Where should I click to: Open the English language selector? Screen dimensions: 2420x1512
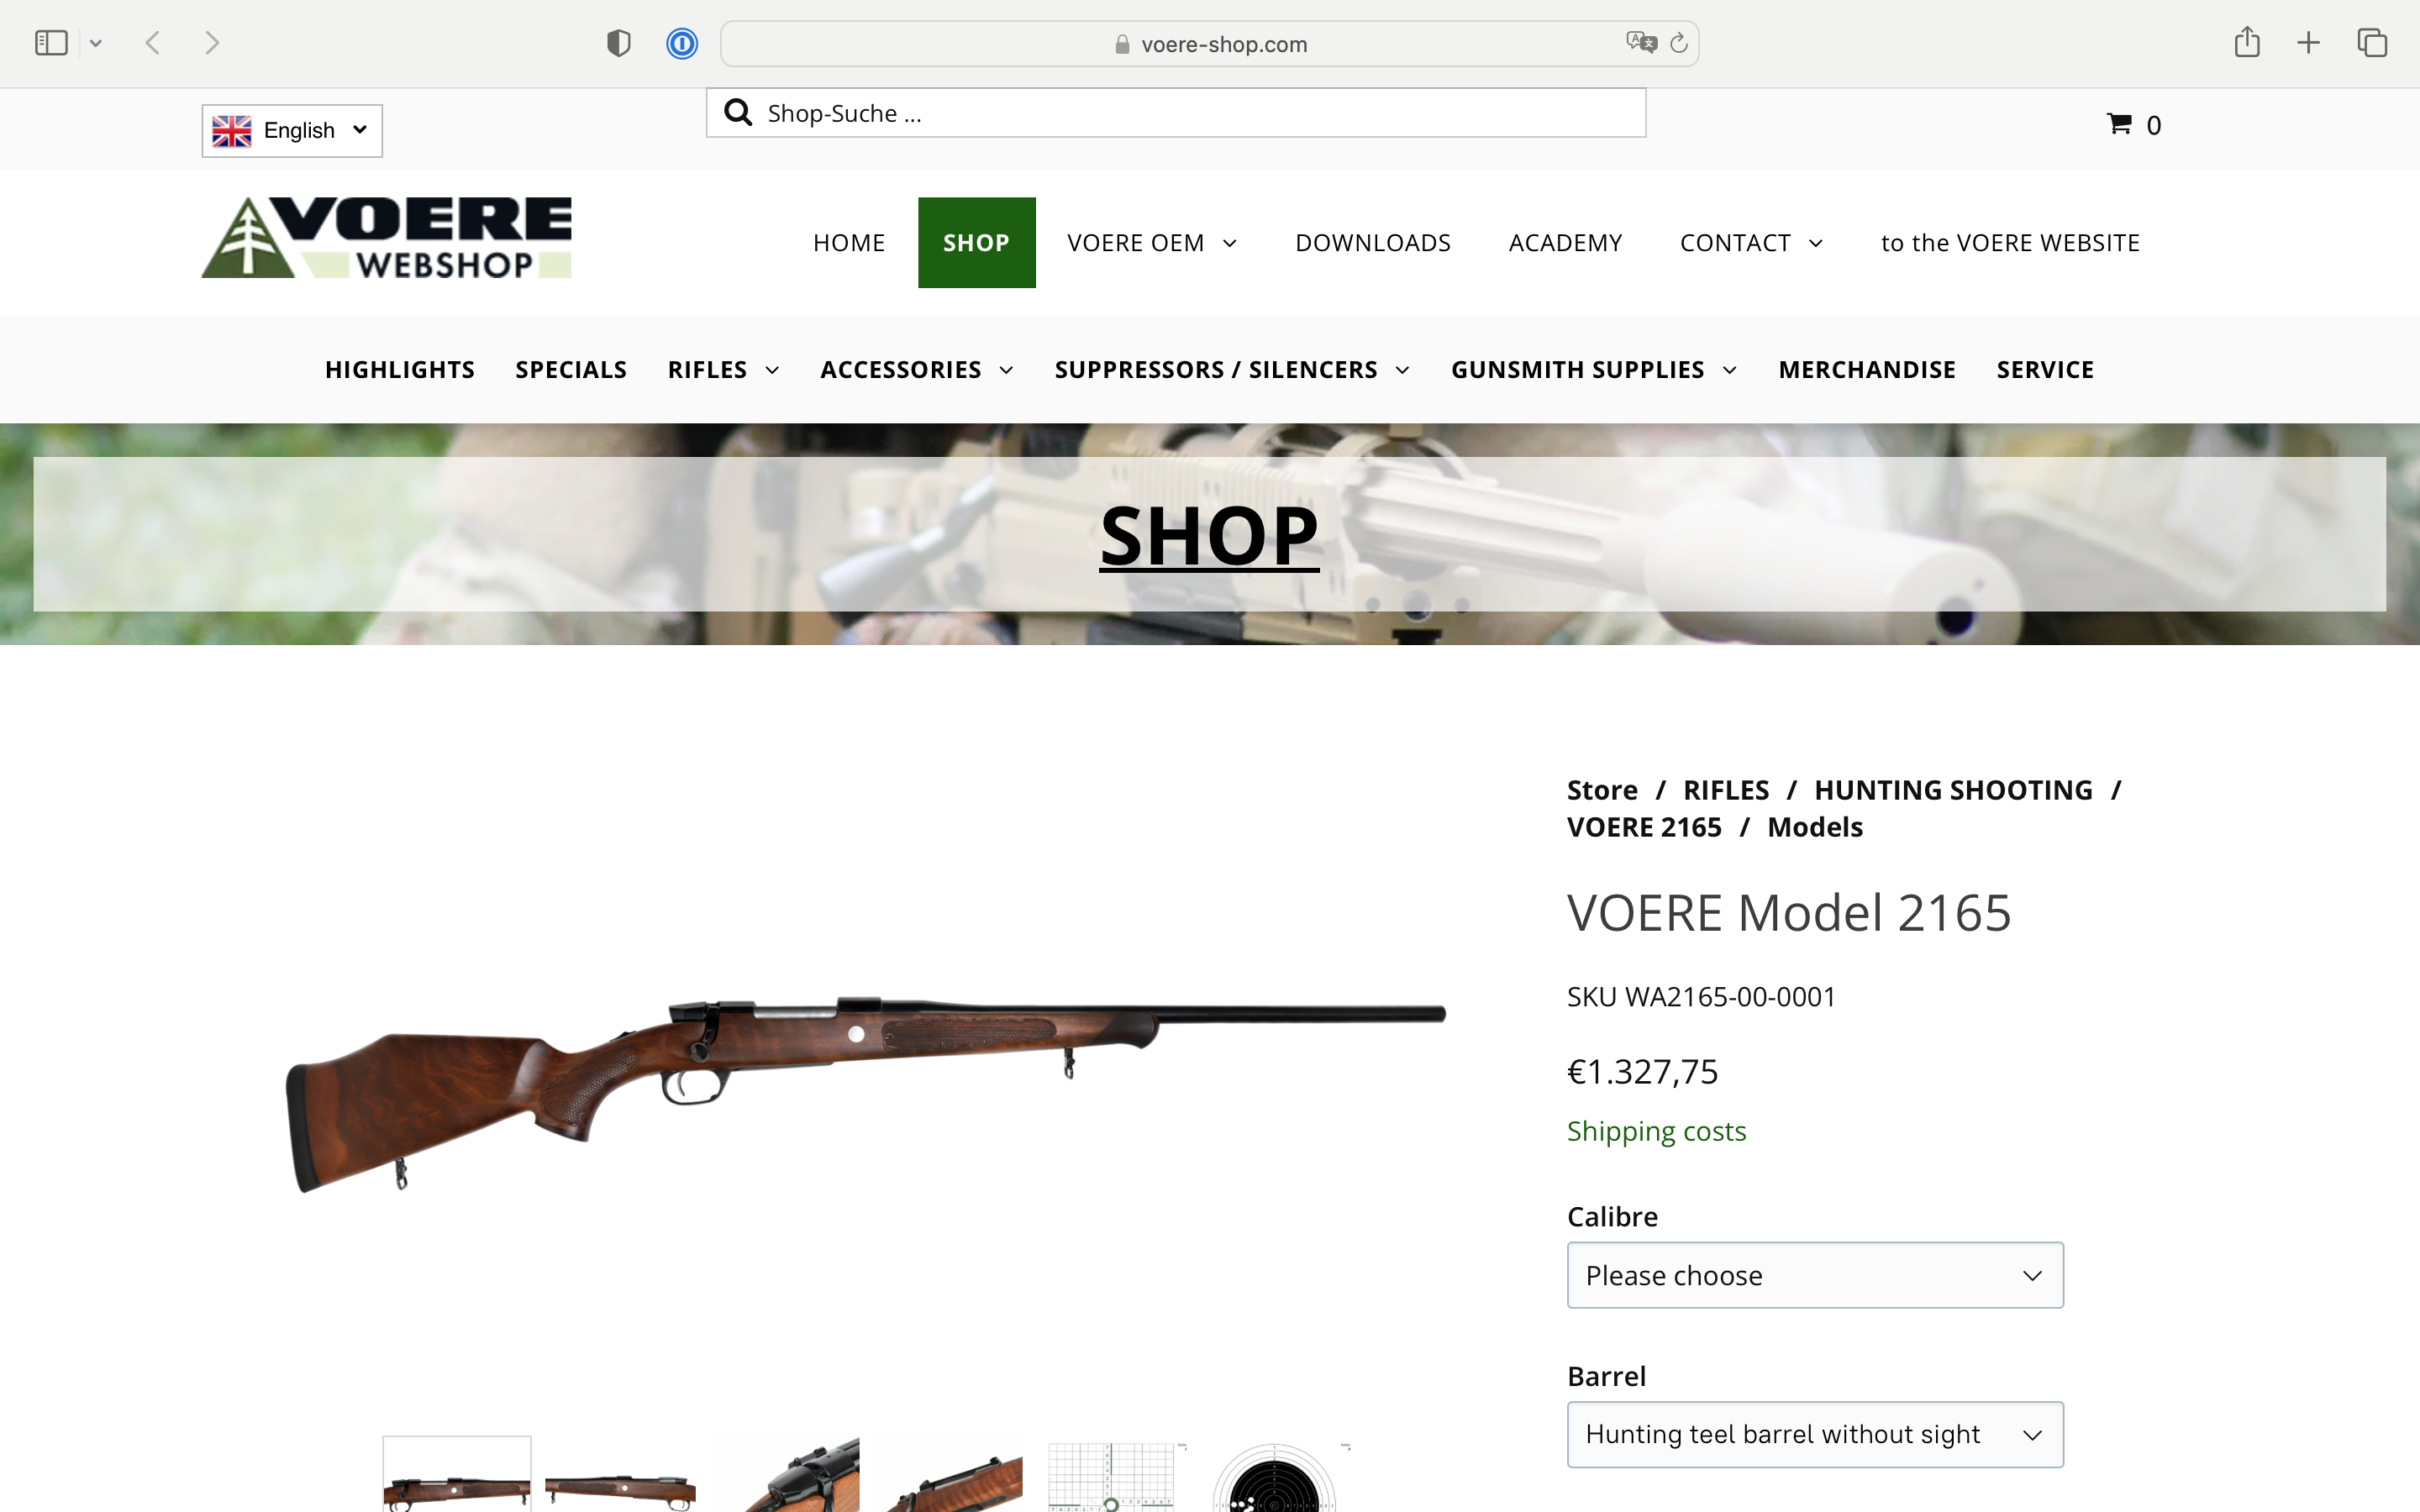click(292, 130)
